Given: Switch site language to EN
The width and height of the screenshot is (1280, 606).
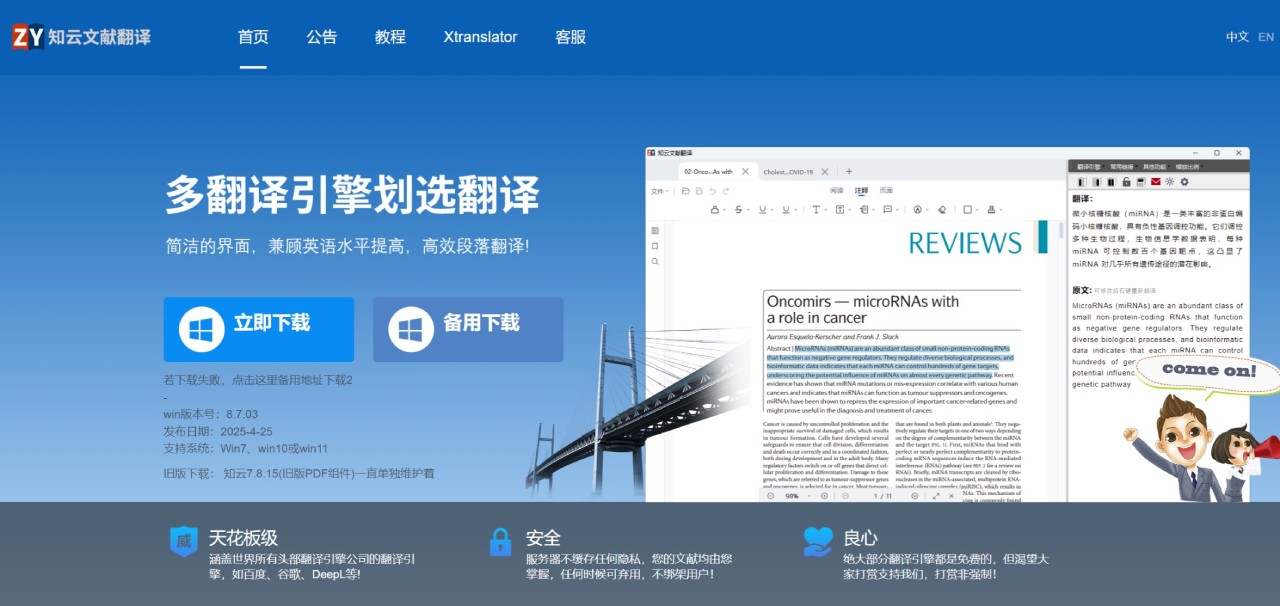Looking at the screenshot, I should point(1266,37).
